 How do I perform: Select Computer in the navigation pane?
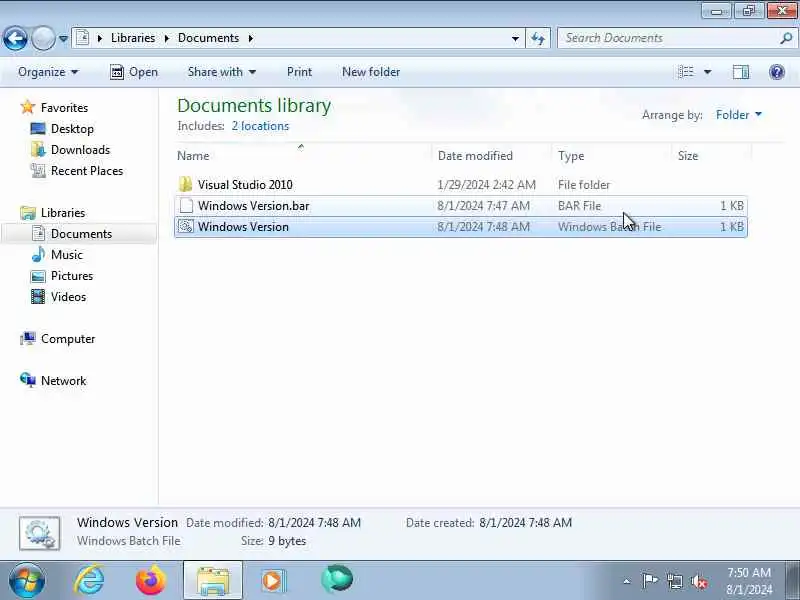pyautogui.click(x=68, y=339)
